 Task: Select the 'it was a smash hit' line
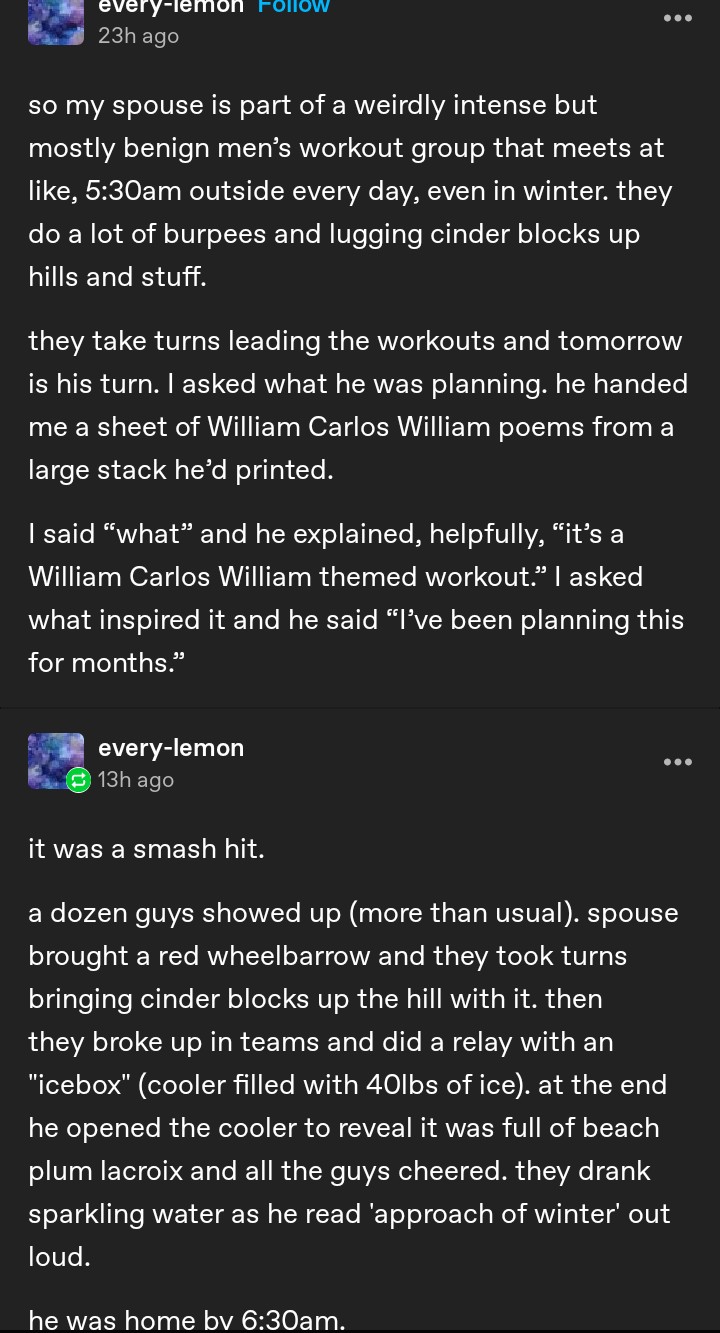pos(146,848)
